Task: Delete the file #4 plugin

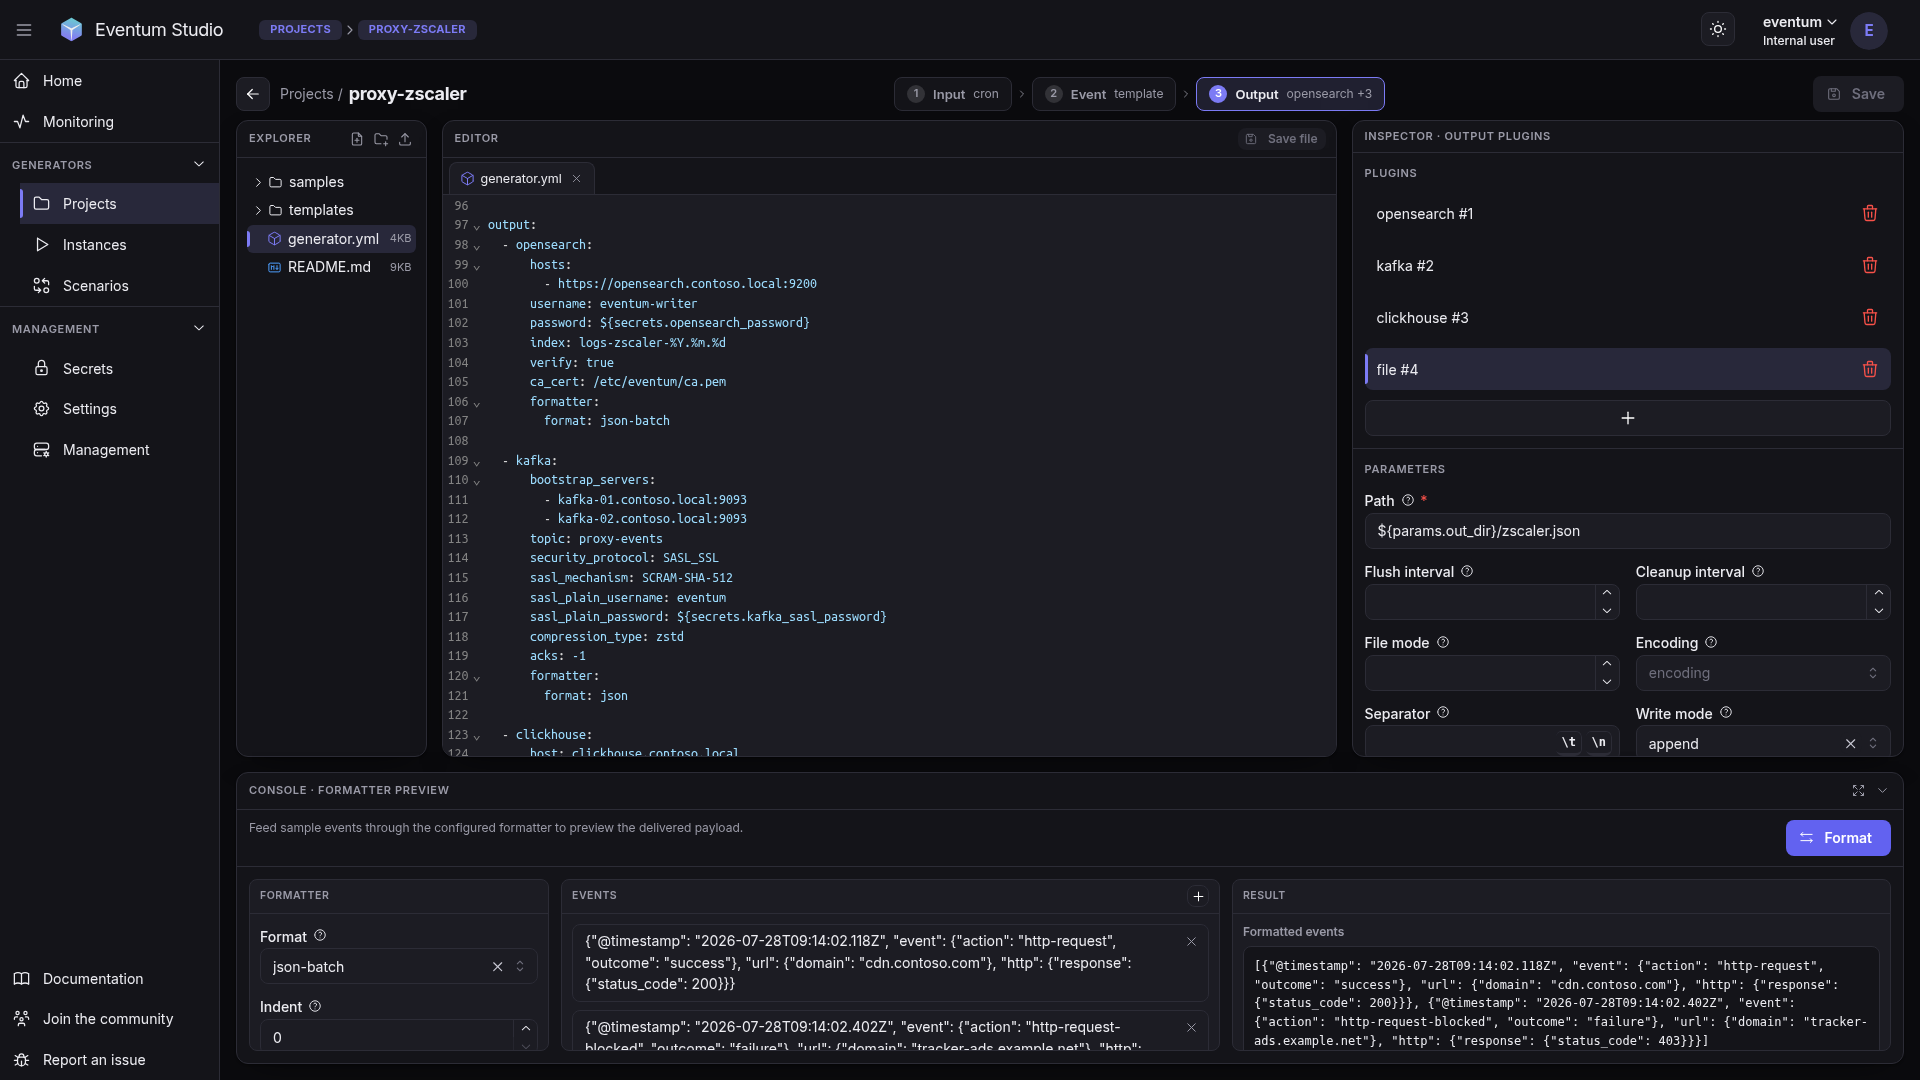Action: coord(1870,370)
